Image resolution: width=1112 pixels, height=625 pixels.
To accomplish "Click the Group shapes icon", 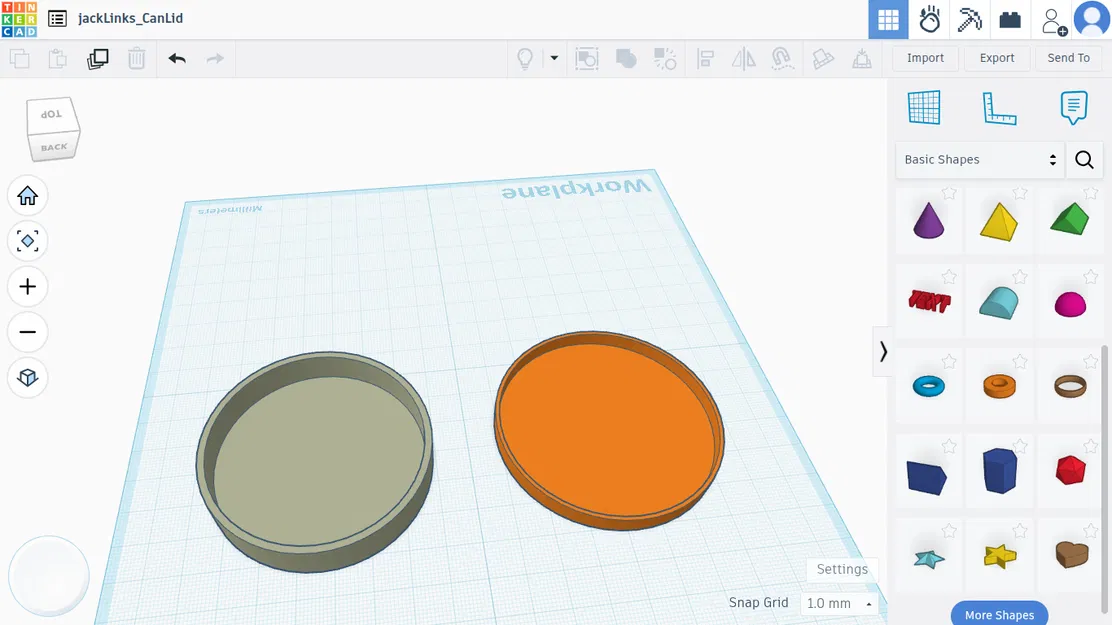I will tap(626, 59).
